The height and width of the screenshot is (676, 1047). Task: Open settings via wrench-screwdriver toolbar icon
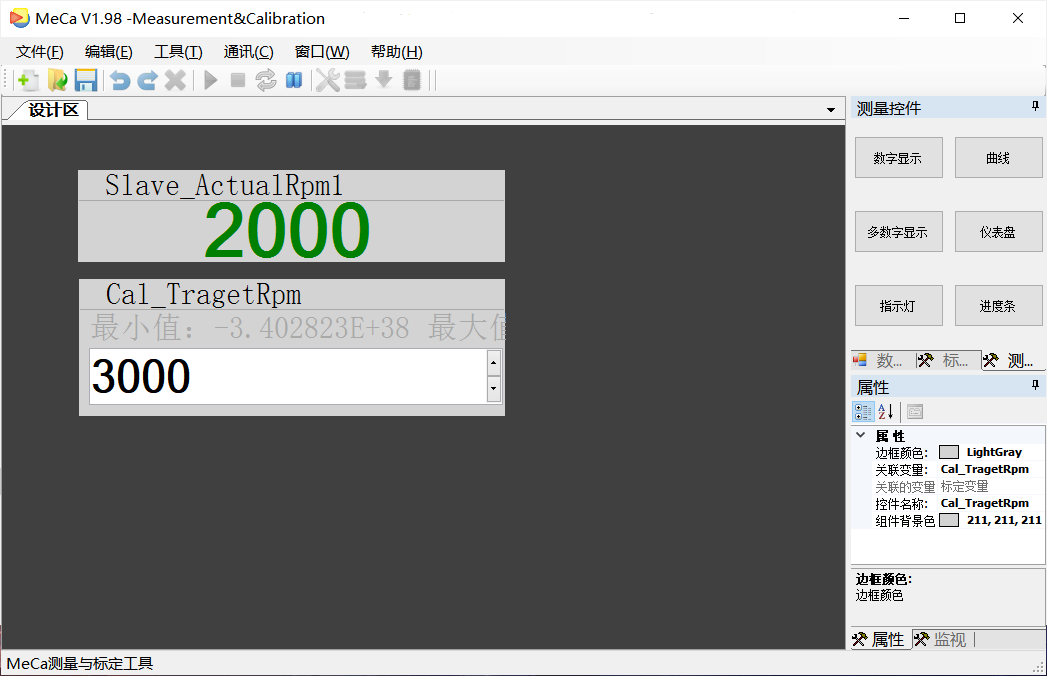tap(327, 80)
